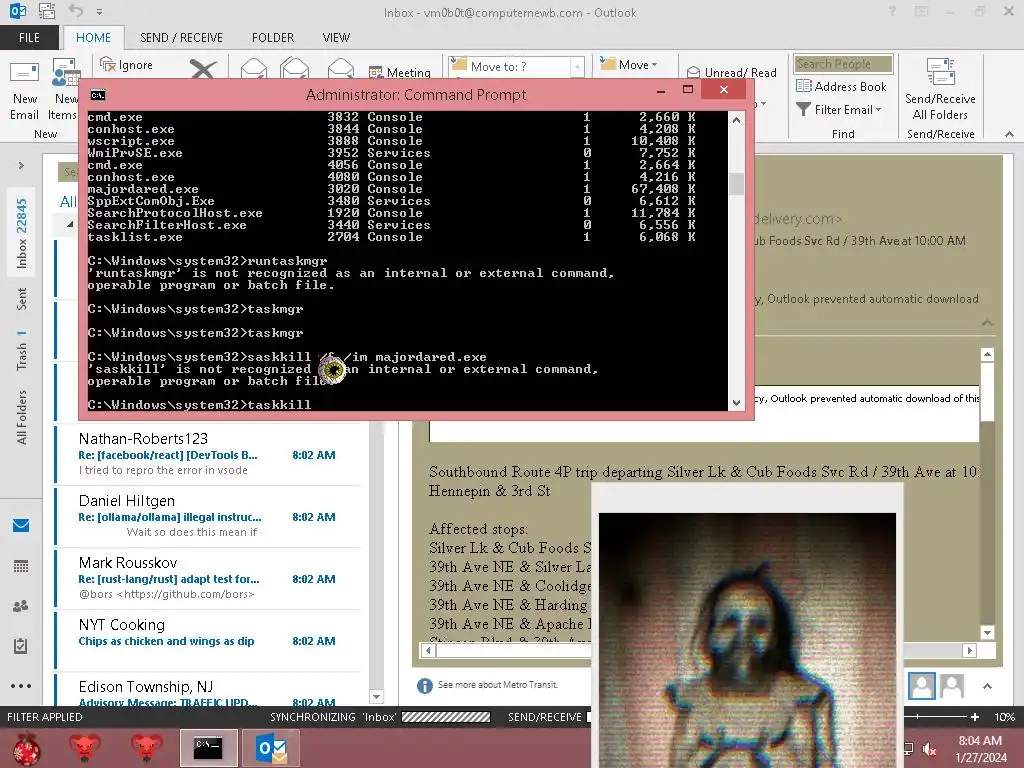Open NYT Cooking chips as chicken email

click(x=208, y=640)
